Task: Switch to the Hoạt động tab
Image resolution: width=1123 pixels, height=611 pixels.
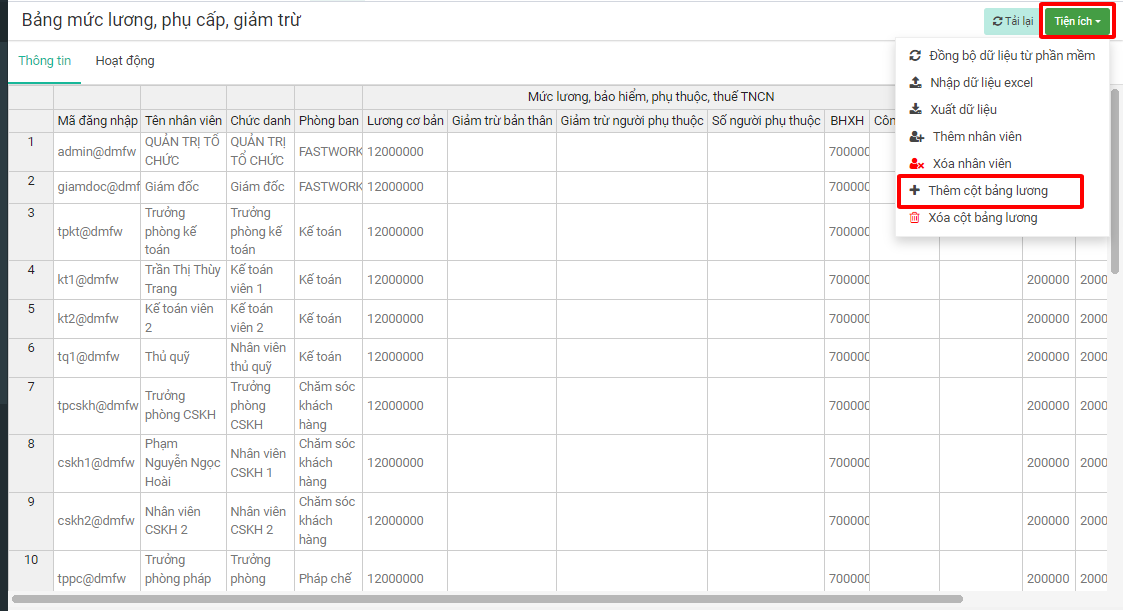Action: [x=125, y=61]
